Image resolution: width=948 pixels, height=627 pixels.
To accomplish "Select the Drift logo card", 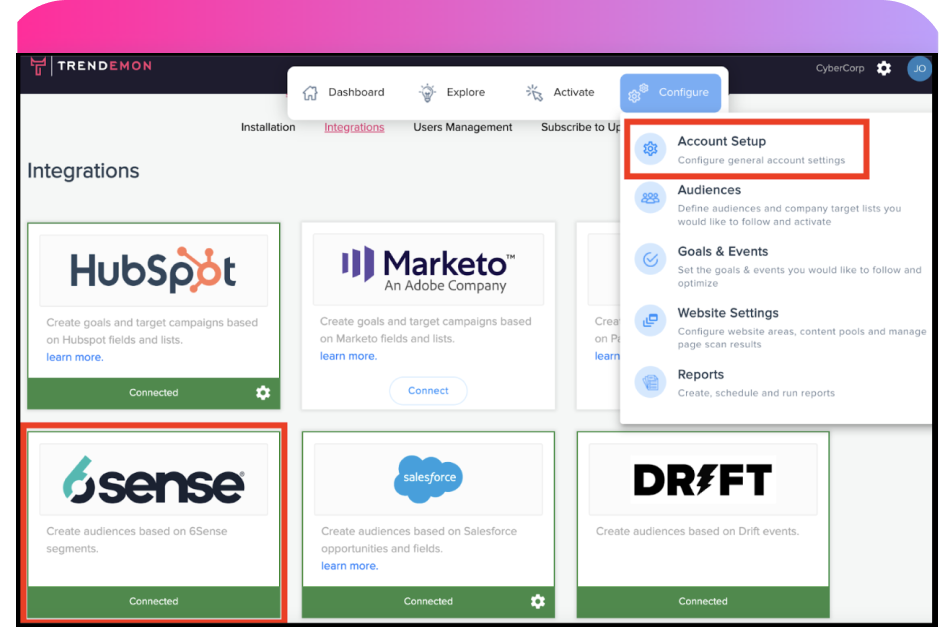I will tap(703, 479).
